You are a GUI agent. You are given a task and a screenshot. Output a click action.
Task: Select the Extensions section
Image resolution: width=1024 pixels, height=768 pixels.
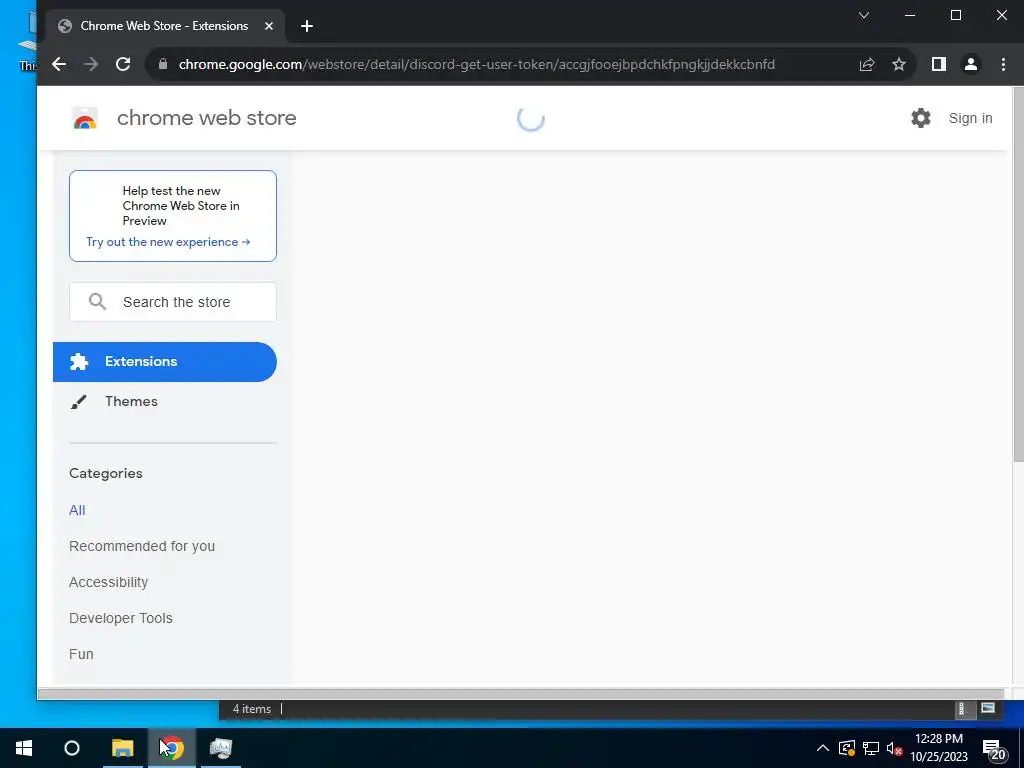coord(165,362)
